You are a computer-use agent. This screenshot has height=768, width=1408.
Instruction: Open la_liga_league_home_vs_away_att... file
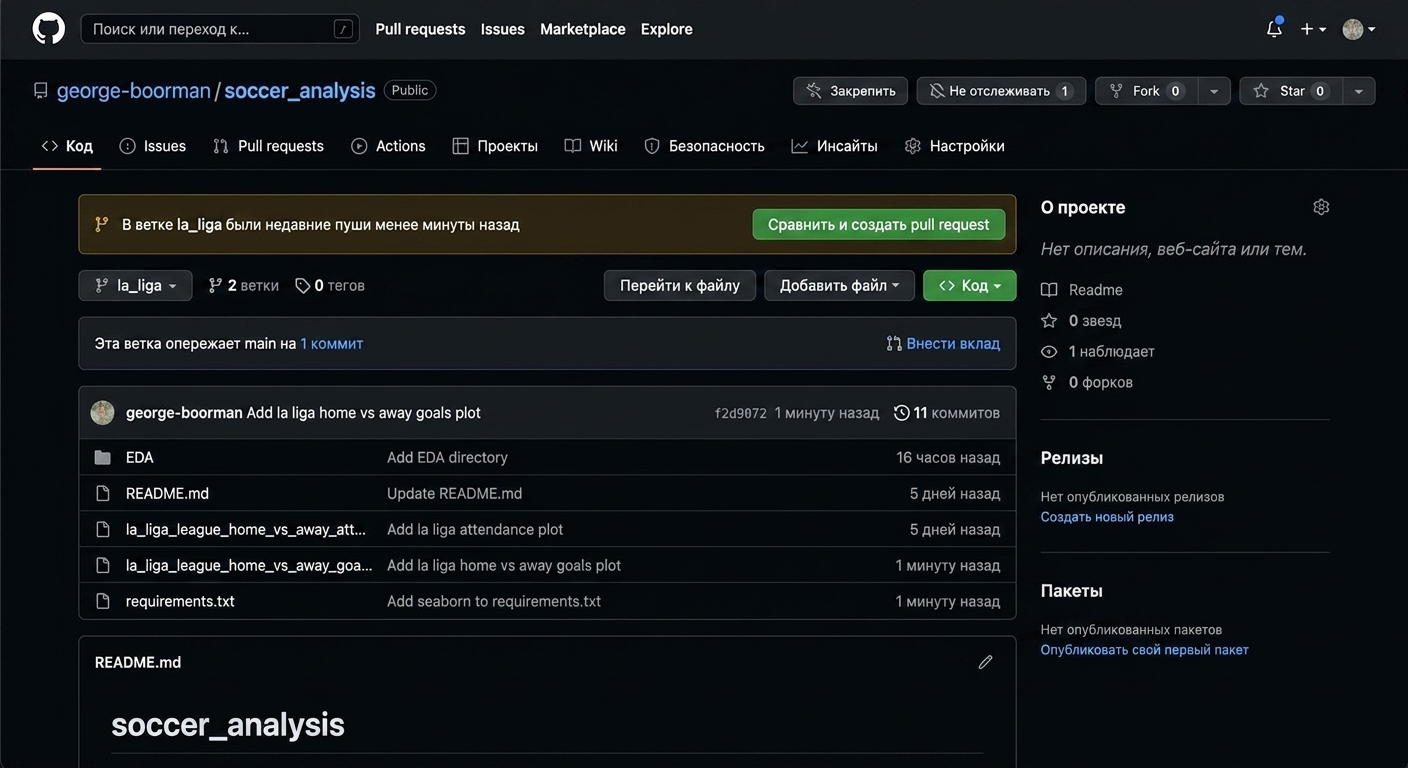(246, 529)
